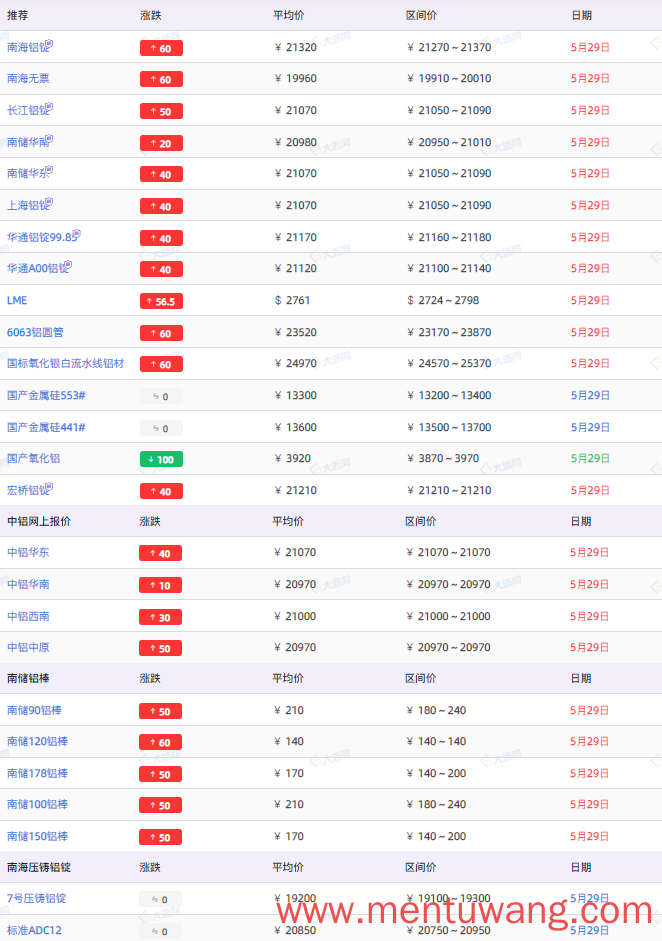Image resolution: width=662 pixels, height=941 pixels.
Task: Click the range ¥ 21160～21180
Action: [449, 237]
